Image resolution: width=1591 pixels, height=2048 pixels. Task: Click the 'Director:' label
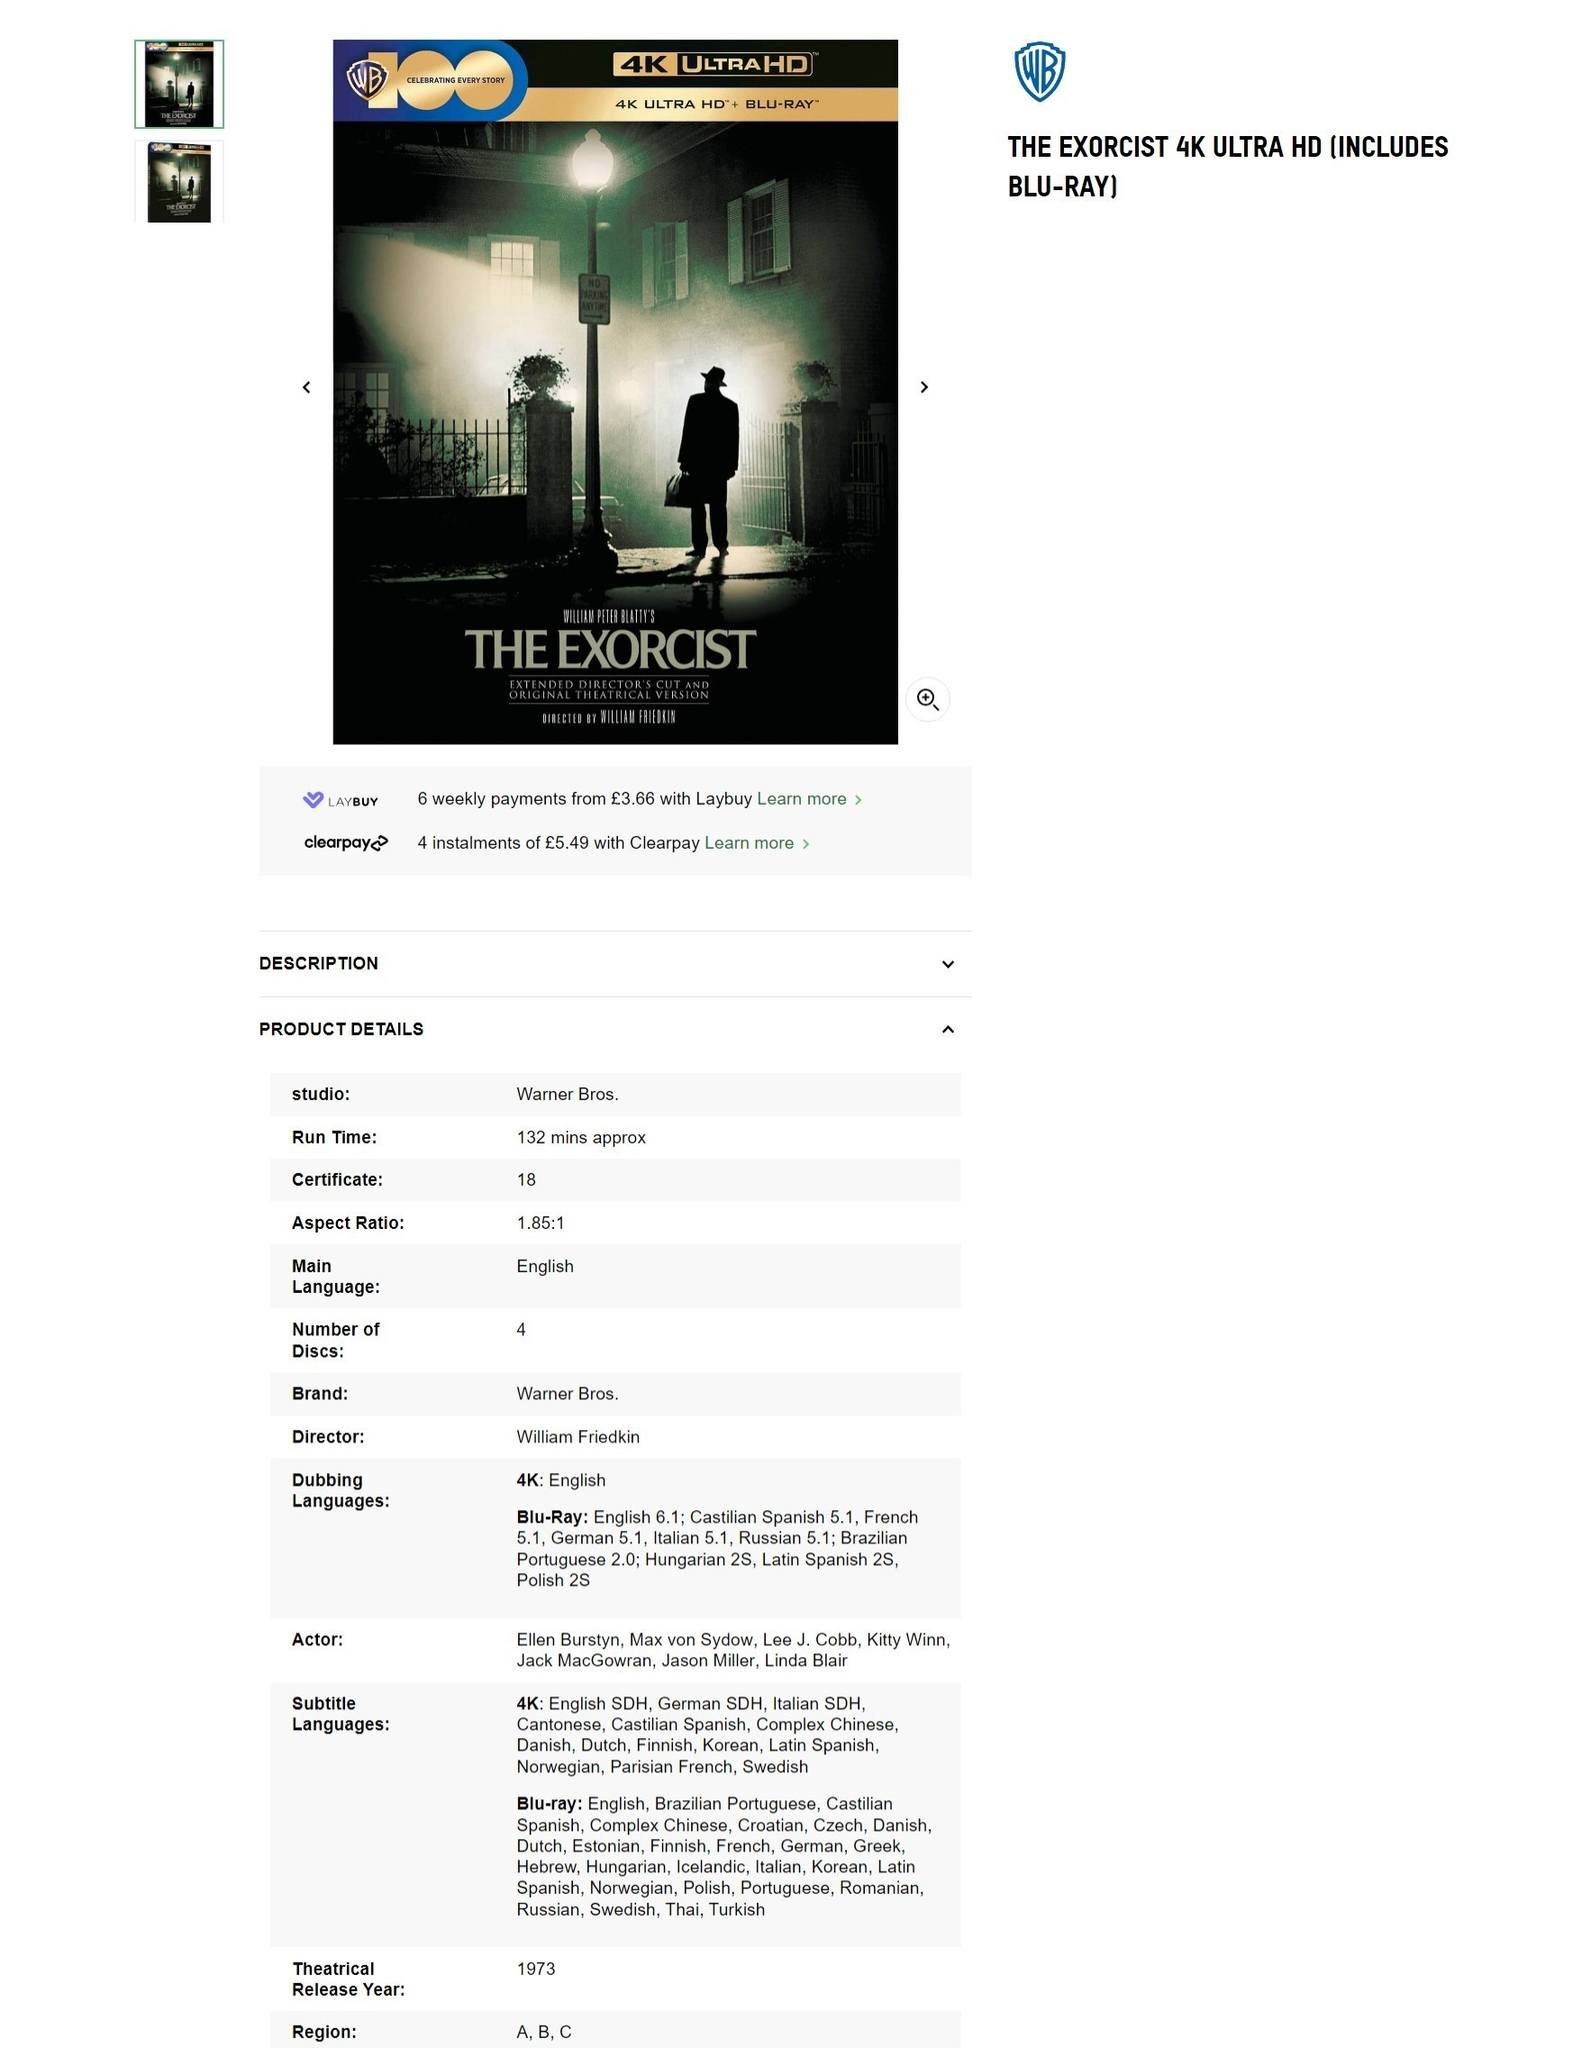[328, 1437]
